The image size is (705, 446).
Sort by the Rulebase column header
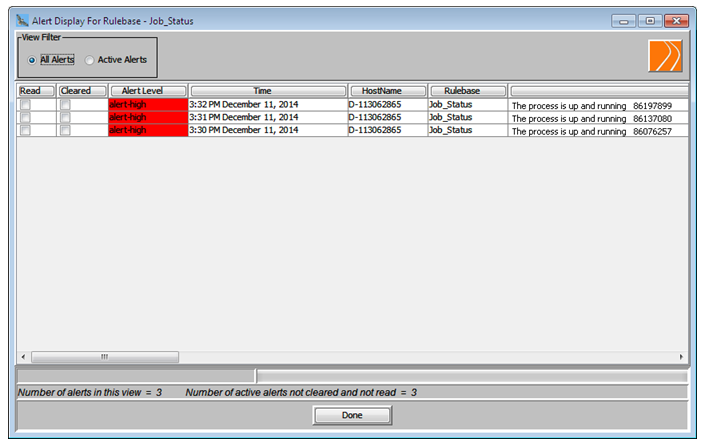coord(468,91)
